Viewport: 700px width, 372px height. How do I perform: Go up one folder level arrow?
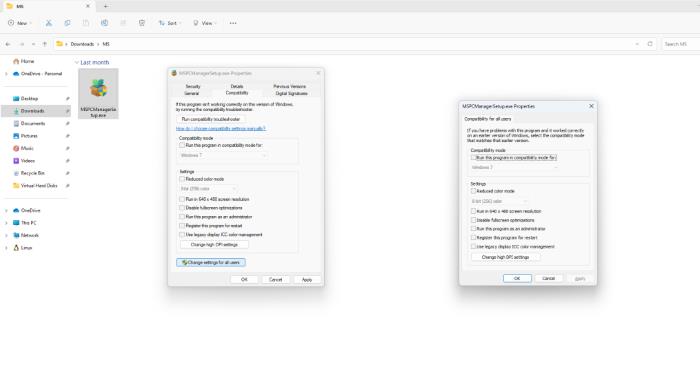45,44
